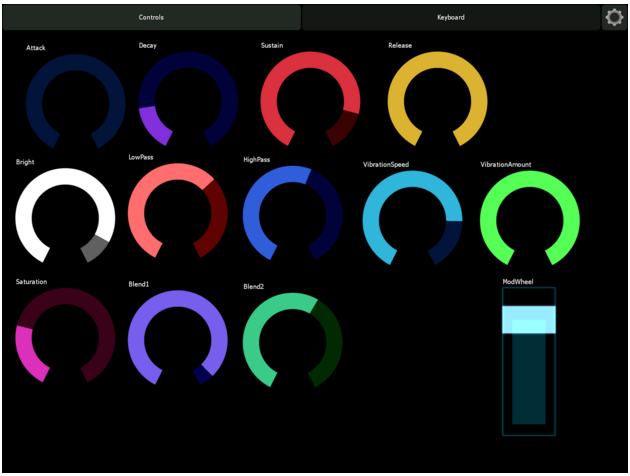
Task: Click the purple Decay knob
Action: (x=188, y=99)
